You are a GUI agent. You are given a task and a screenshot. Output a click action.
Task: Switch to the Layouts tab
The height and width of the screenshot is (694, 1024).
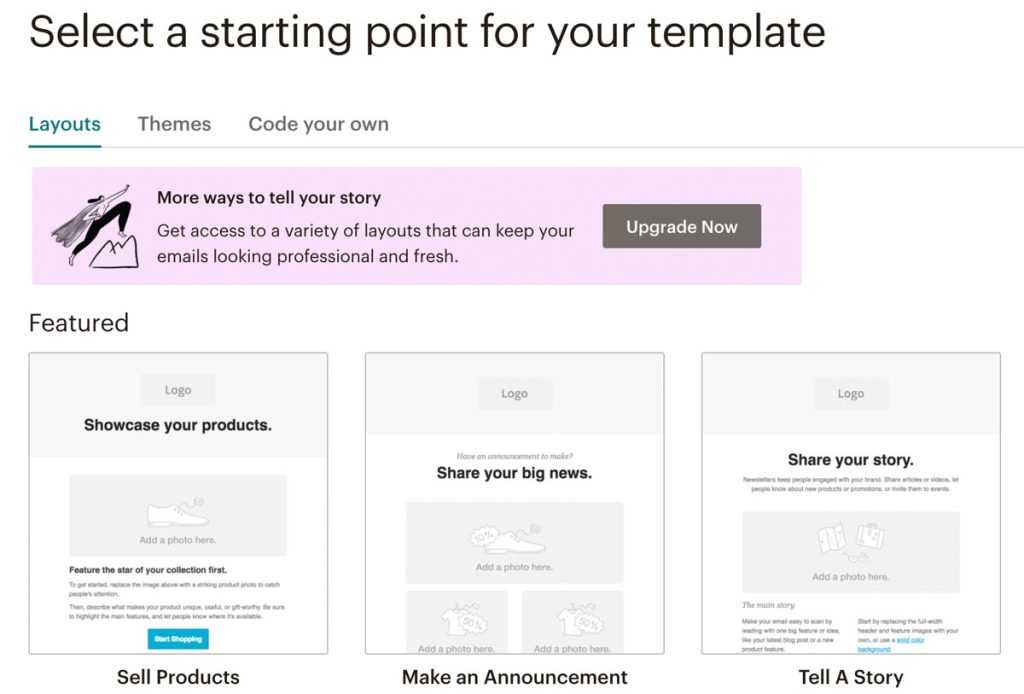[x=65, y=124]
